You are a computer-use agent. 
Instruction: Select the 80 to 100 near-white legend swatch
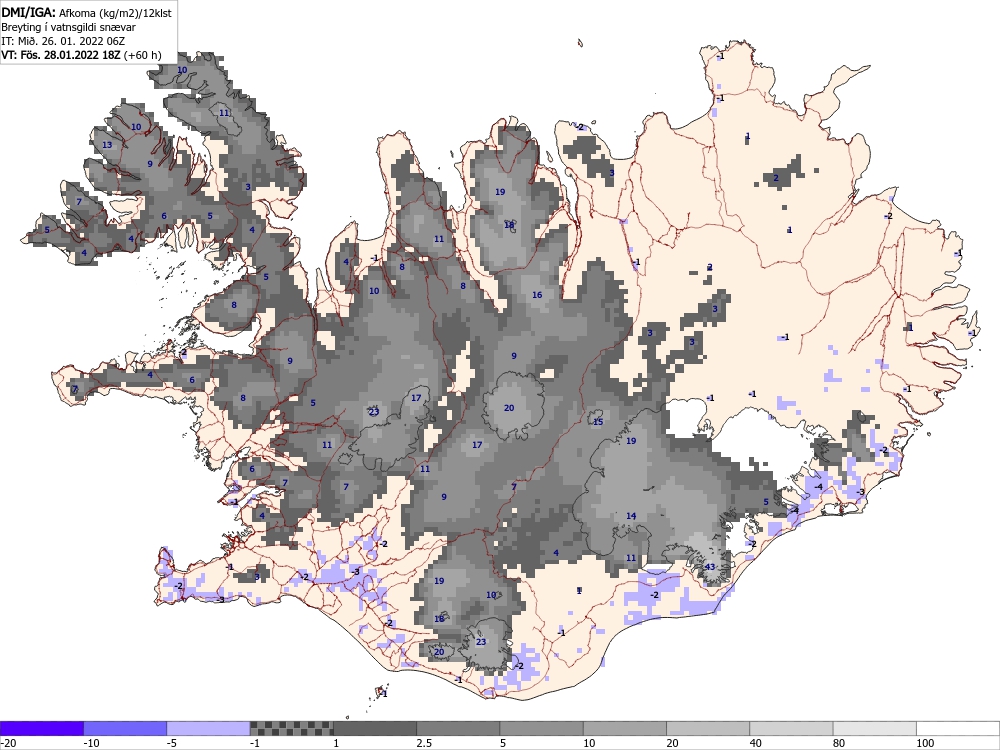pos(874,728)
